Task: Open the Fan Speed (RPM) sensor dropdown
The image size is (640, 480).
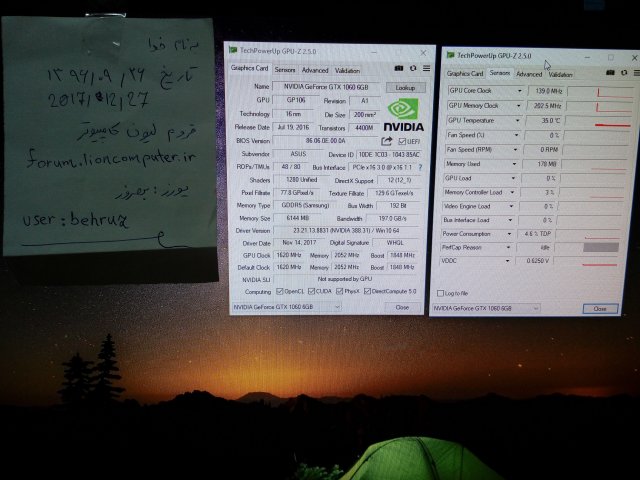Action: pyautogui.click(x=515, y=150)
